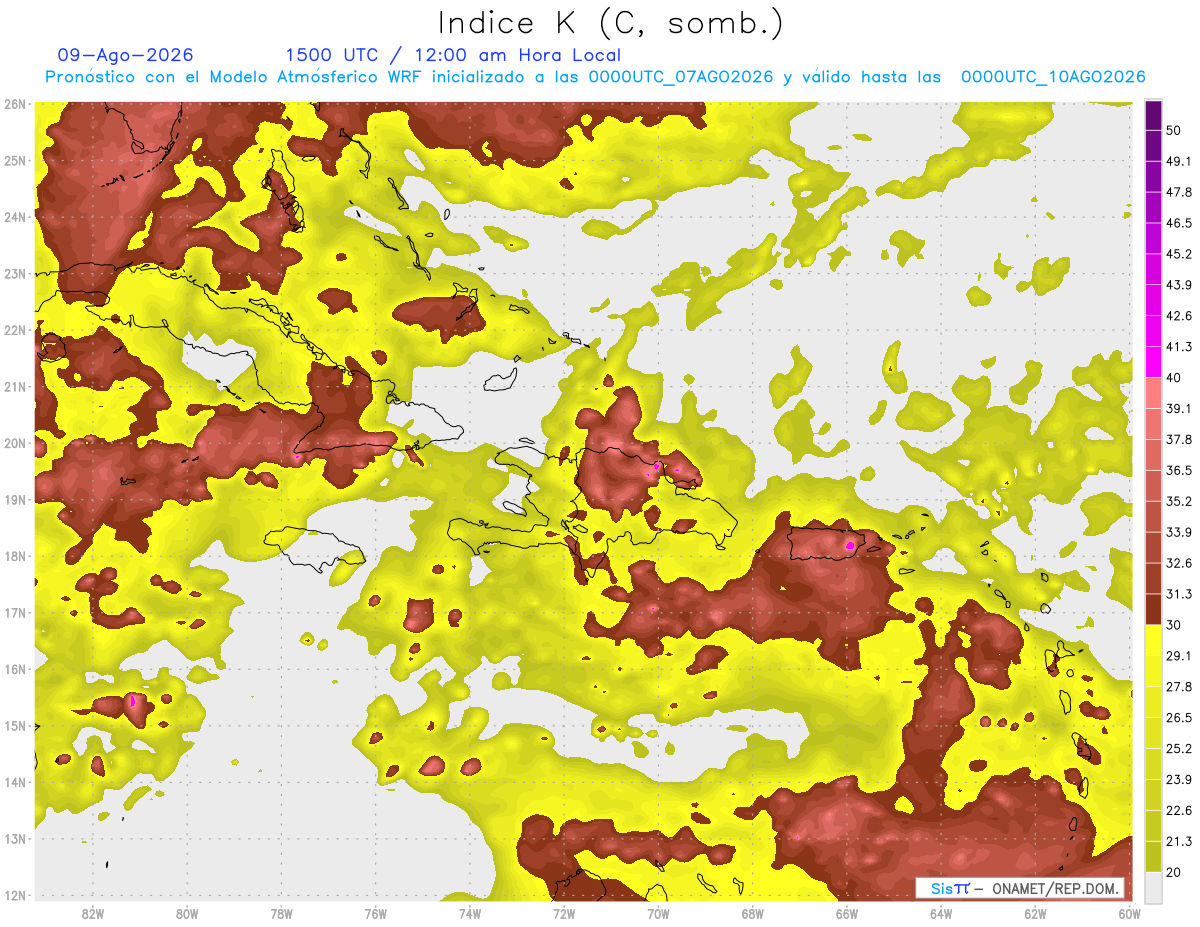Screen dimensions: 1200x927
Task: Click the colorbar label "29.1"
Action: 1178,655
